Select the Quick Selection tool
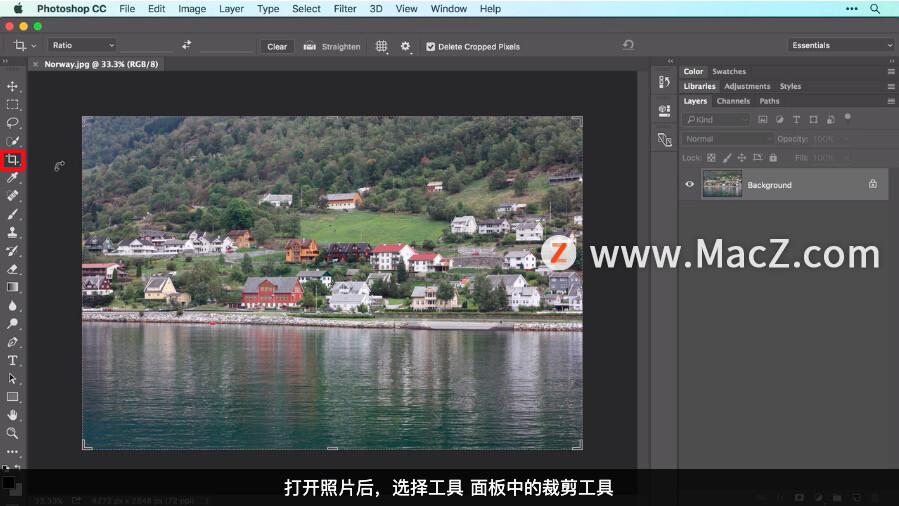 pos(12,141)
